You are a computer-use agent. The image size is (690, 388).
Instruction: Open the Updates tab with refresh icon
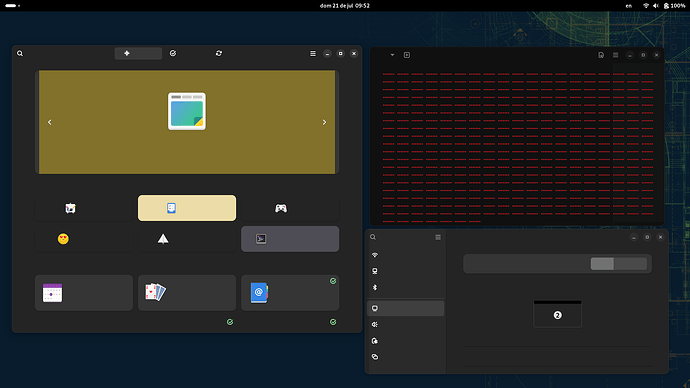pyautogui.click(x=219, y=53)
